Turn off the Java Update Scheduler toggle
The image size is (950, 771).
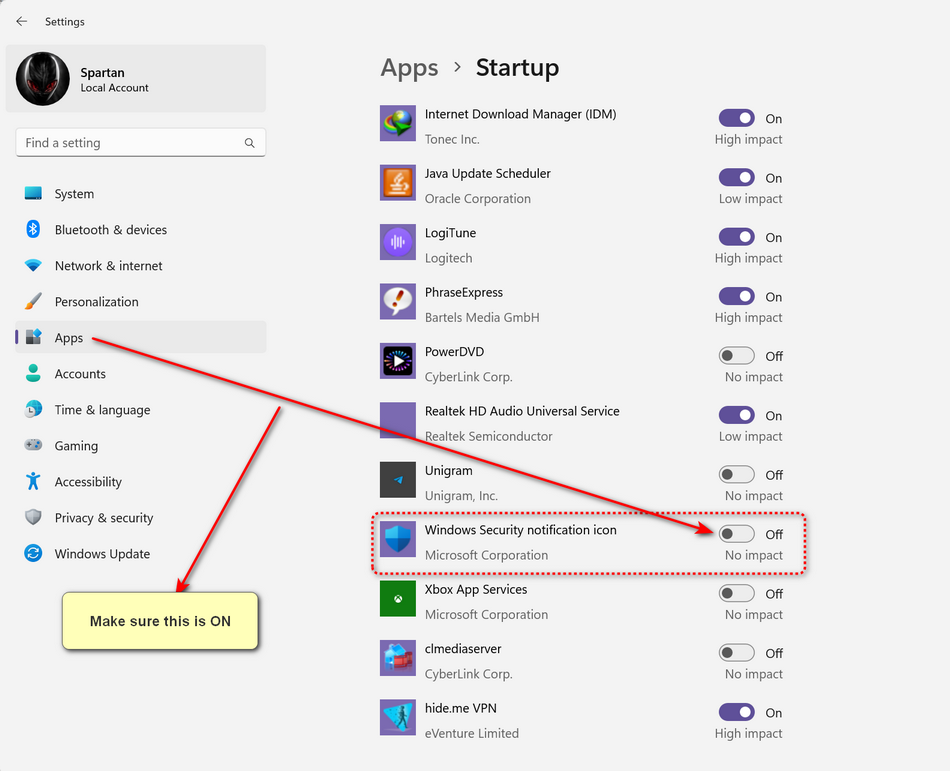(737, 178)
